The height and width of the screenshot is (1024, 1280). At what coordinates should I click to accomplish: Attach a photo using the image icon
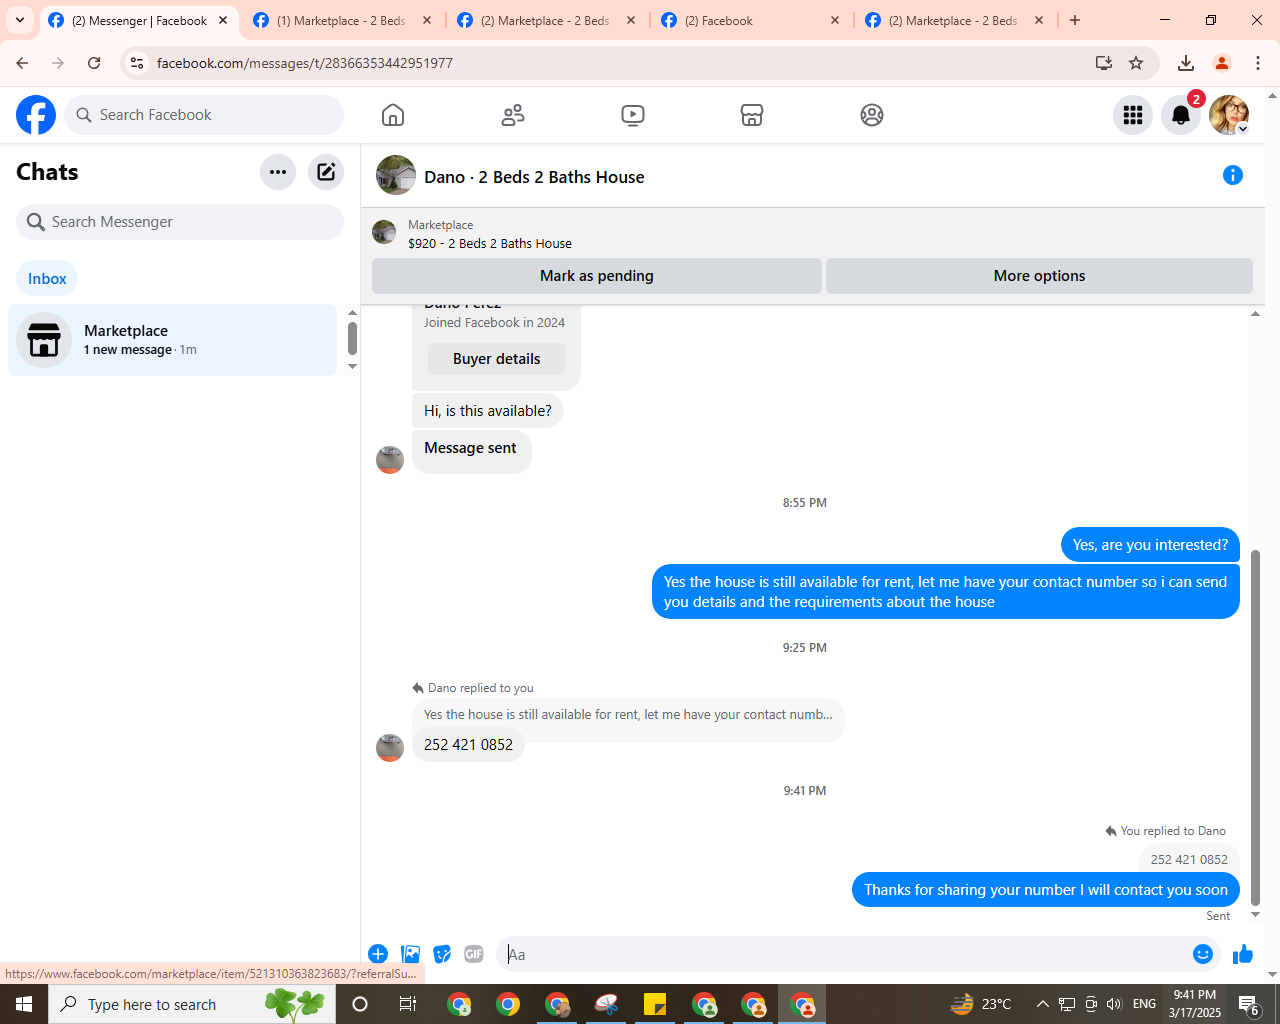[x=410, y=954]
